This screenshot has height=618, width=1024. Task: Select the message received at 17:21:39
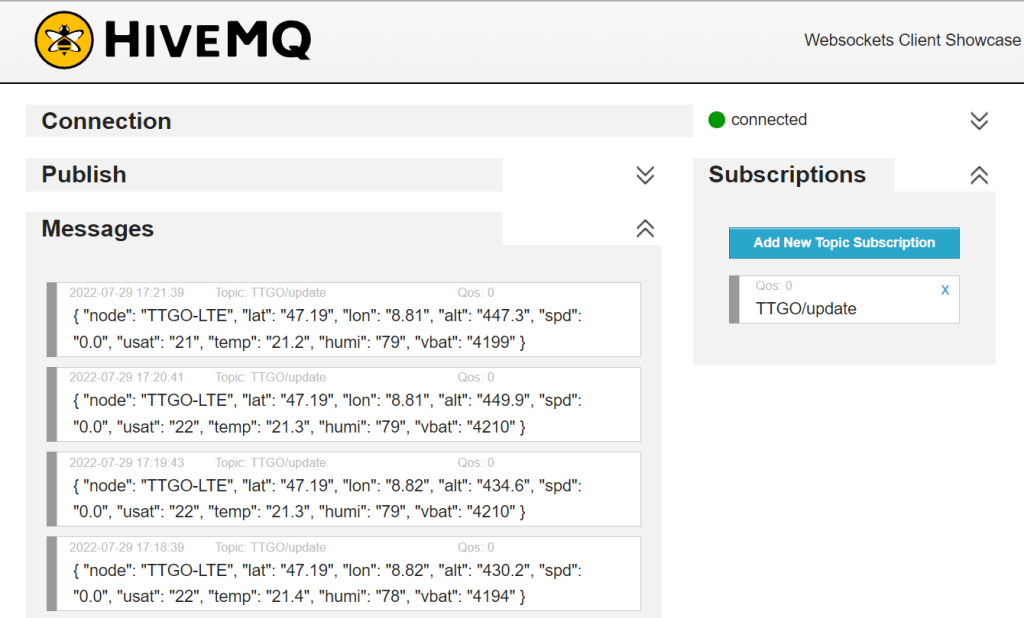point(343,329)
